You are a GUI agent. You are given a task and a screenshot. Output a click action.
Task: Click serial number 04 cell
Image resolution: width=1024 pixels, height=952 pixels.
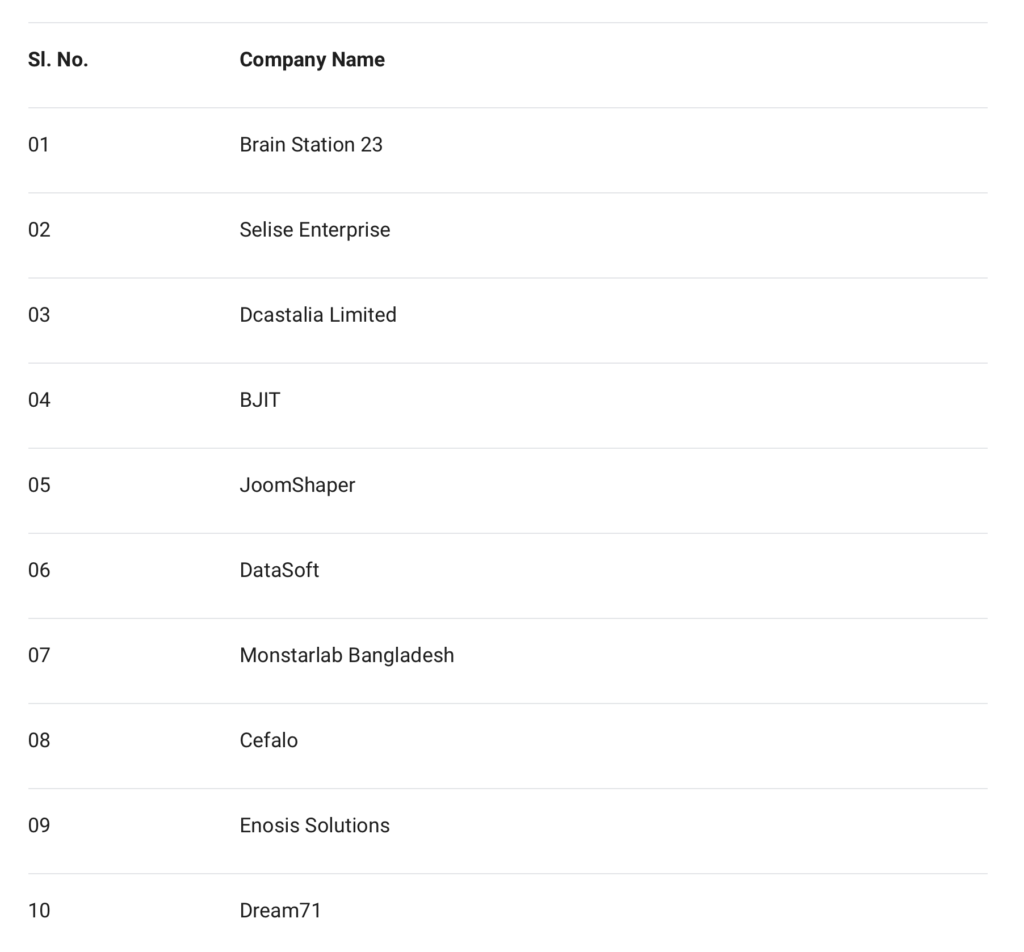(39, 400)
